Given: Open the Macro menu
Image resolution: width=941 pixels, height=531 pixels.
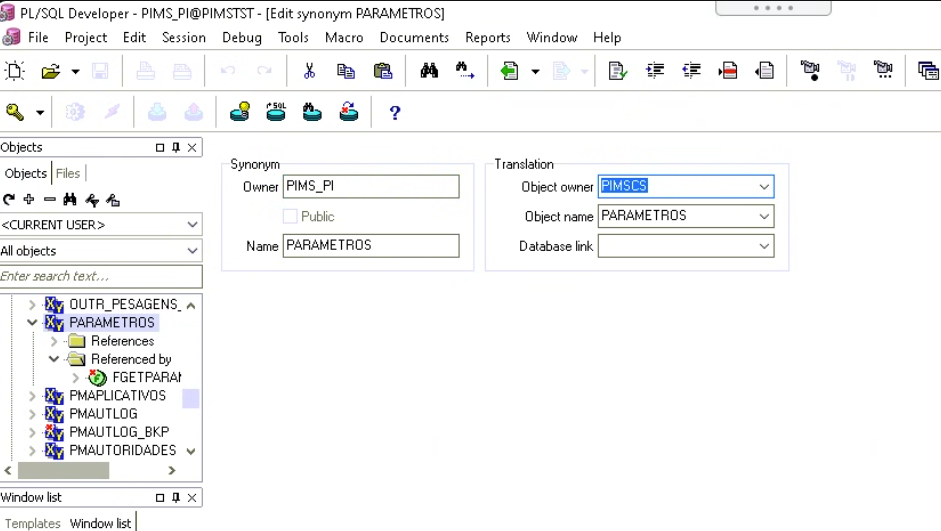Looking at the screenshot, I should pos(344,37).
